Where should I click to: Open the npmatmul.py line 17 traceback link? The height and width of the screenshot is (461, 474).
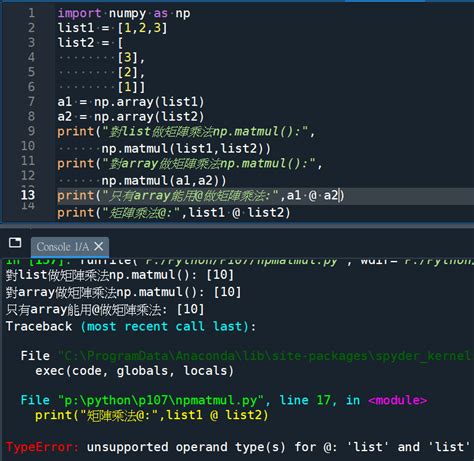[x=224, y=400]
